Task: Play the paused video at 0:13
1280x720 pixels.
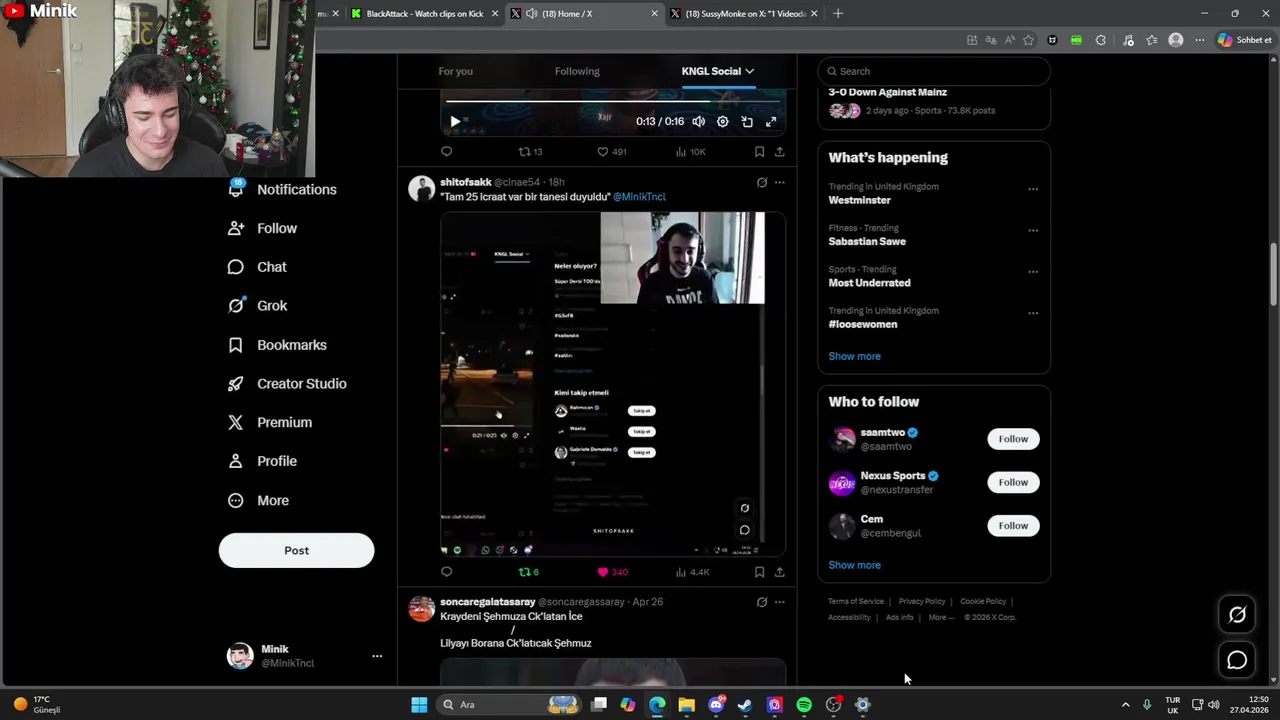Action: [x=455, y=122]
